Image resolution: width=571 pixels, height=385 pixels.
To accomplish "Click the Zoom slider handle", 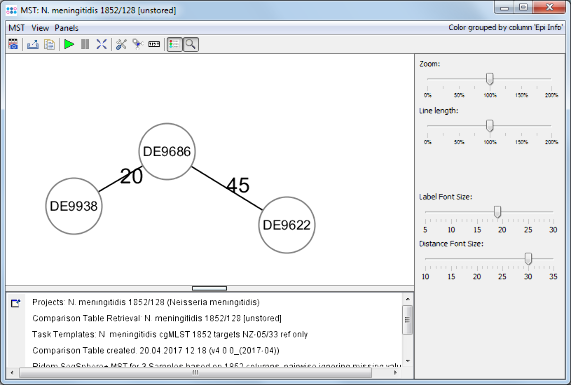I will [490, 79].
